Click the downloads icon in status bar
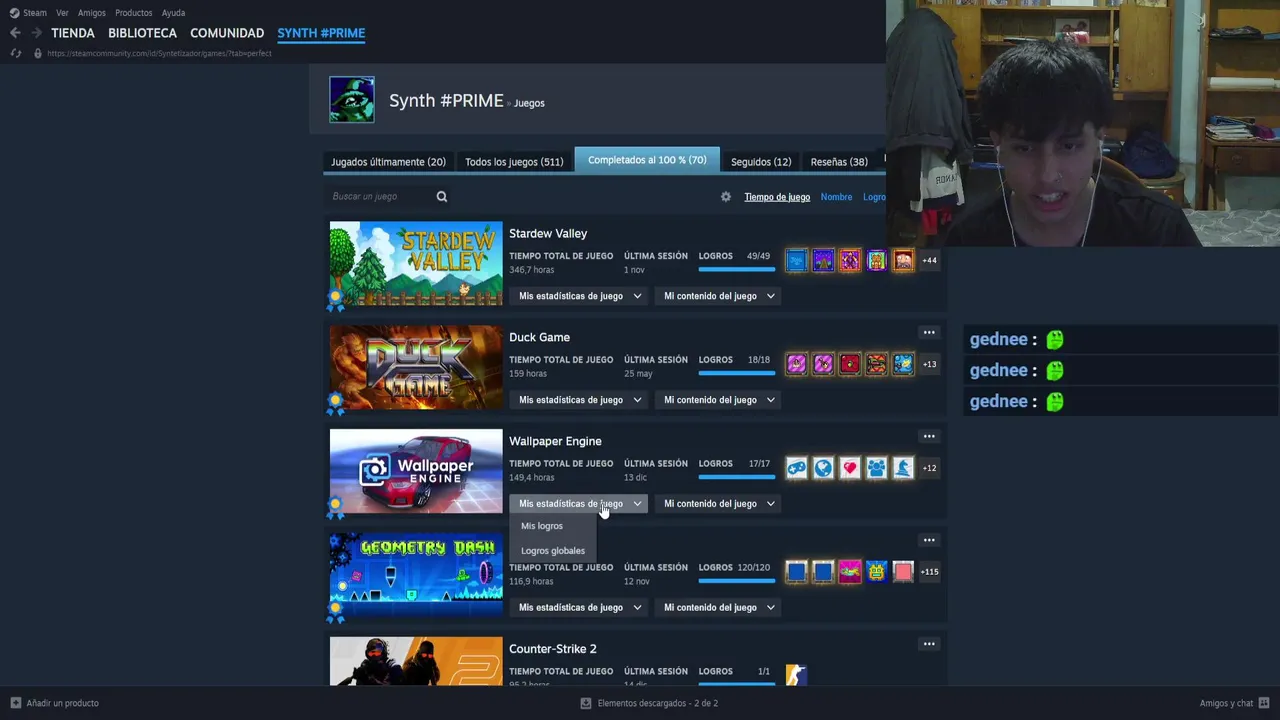 coord(586,703)
